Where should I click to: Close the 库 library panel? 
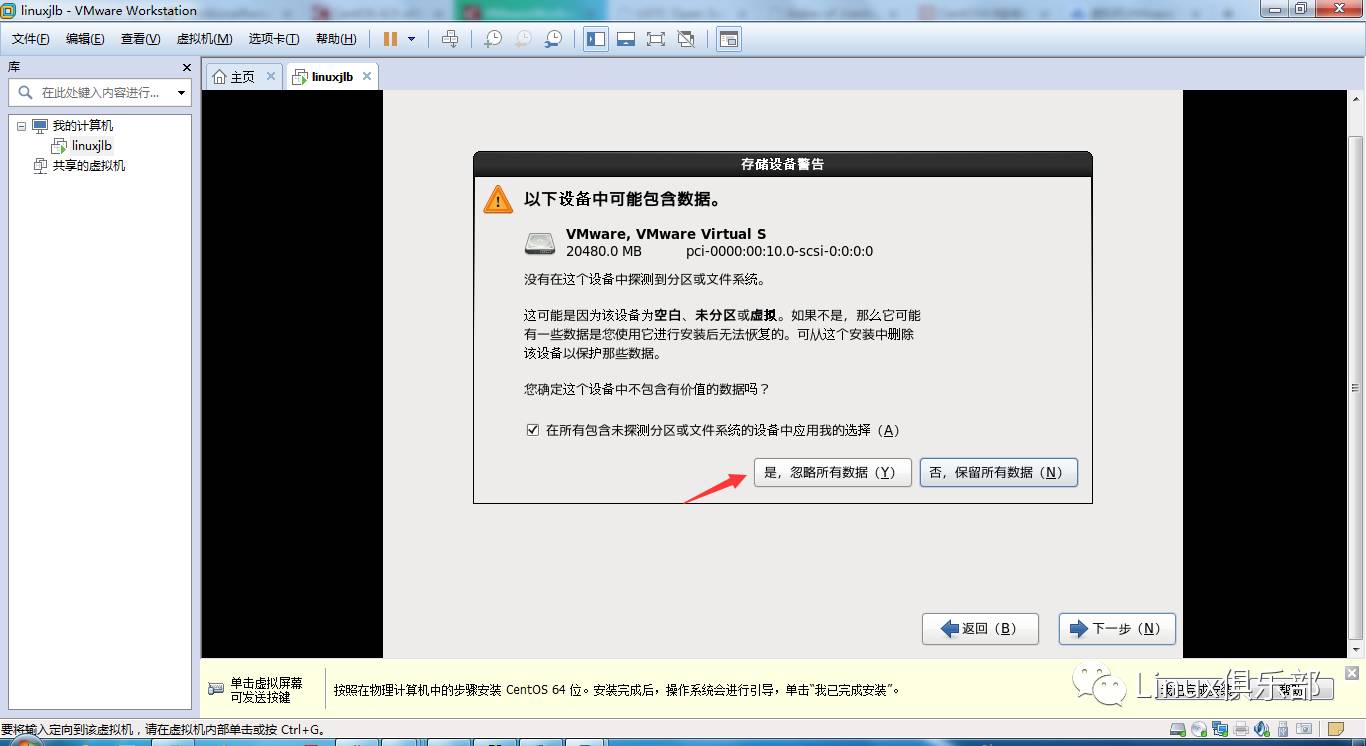click(x=187, y=67)
